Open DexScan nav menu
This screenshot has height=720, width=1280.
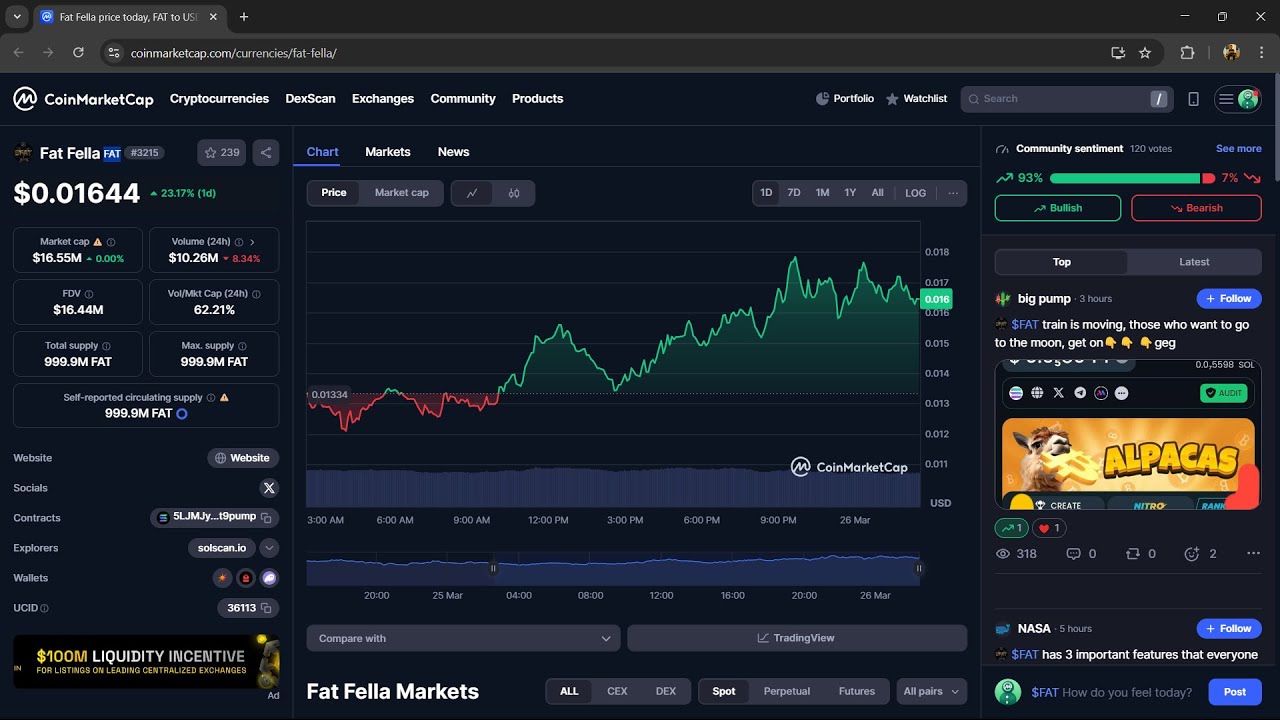tap(310, 99)
